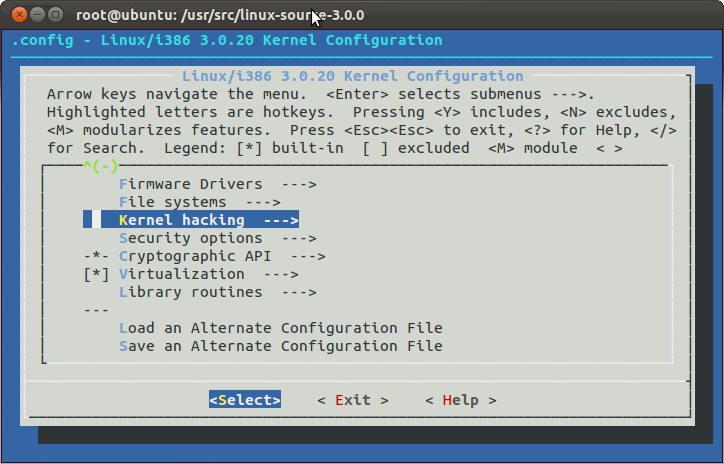This screenshot has height=464, width=724.
Task: Open the Library routines submenu
Action: pos(217,292)
